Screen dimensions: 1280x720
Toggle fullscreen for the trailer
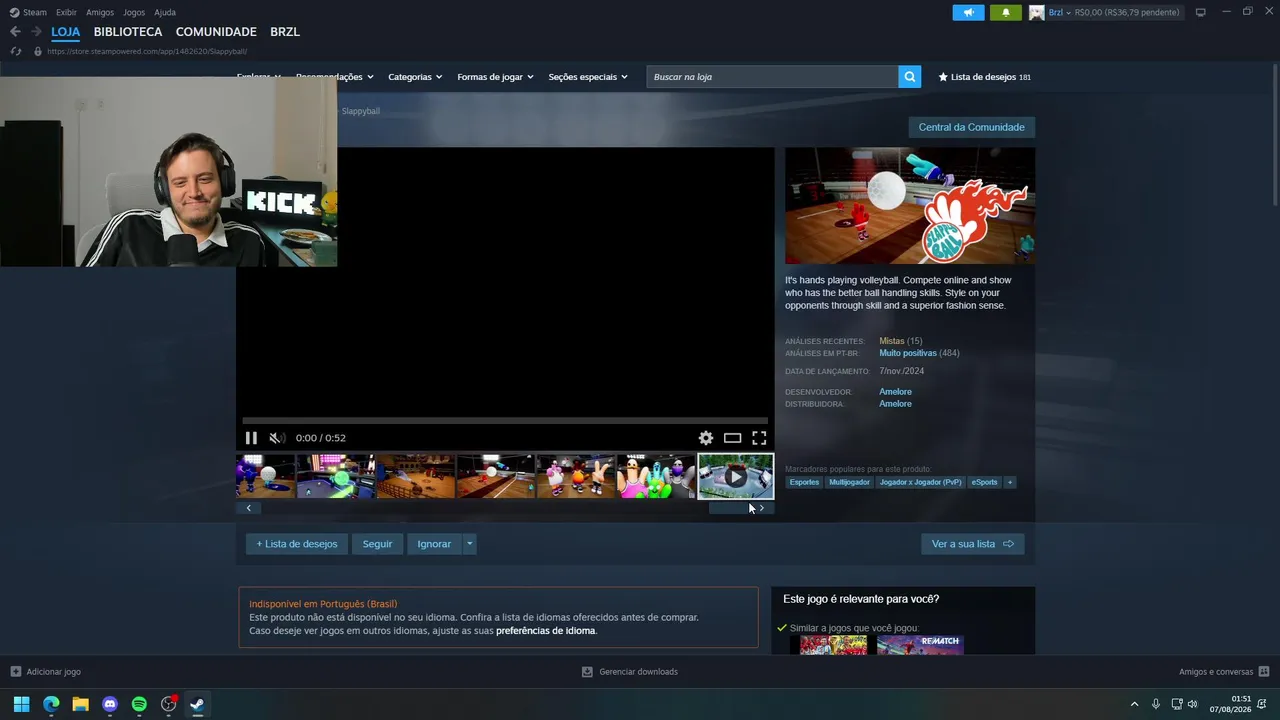pyautogui.click(x=759, y=438)
